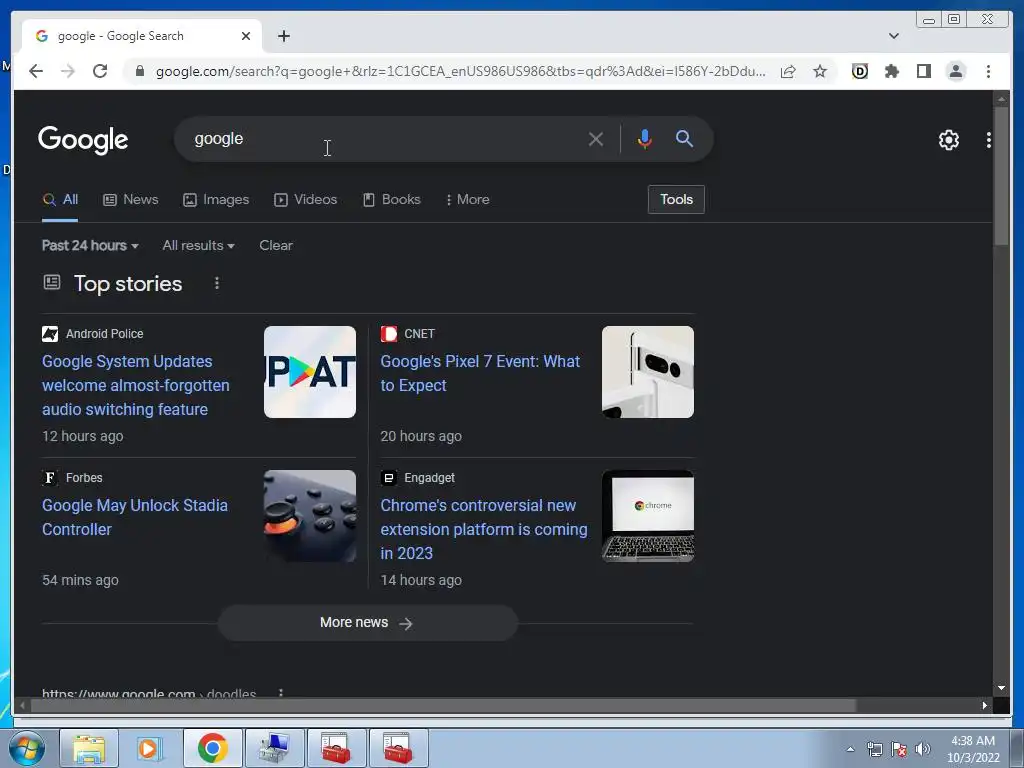The image size is (1024, 768).
Task: Submit search with magnifier icon
Action: point(684,138)
